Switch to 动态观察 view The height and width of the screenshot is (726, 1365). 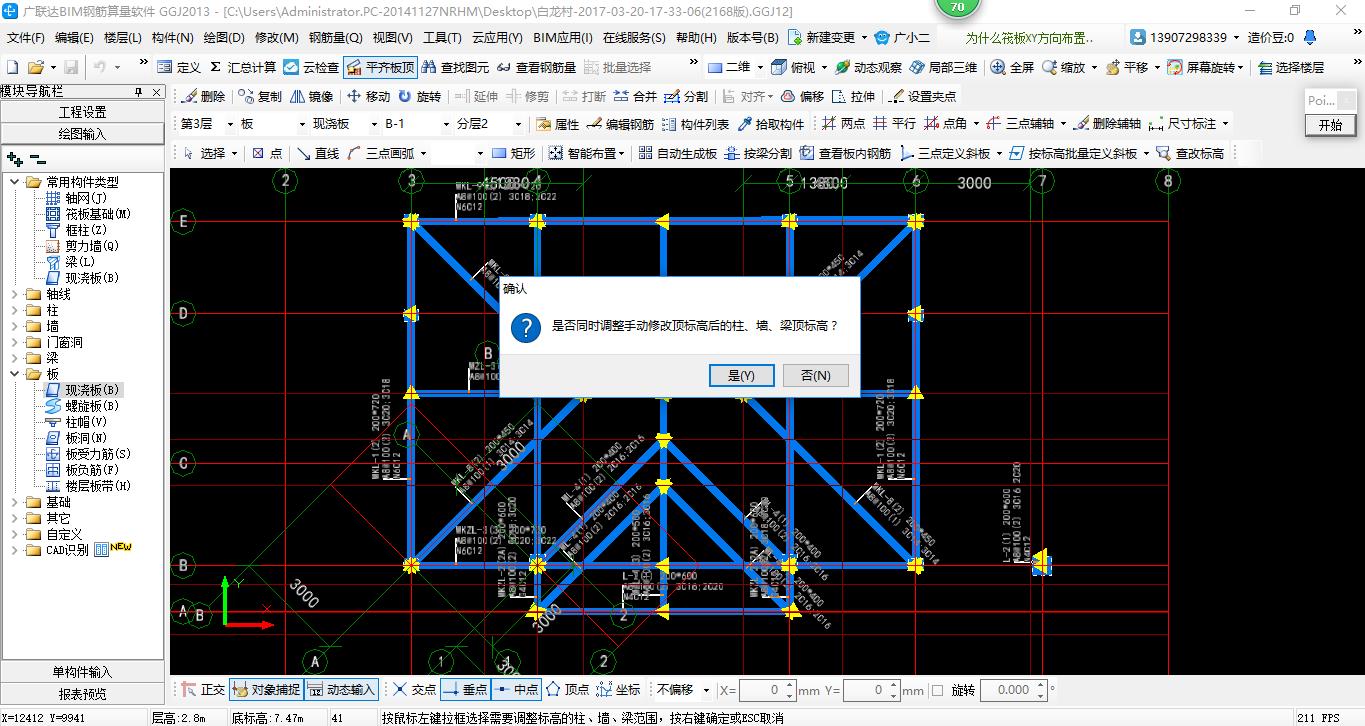868,67
